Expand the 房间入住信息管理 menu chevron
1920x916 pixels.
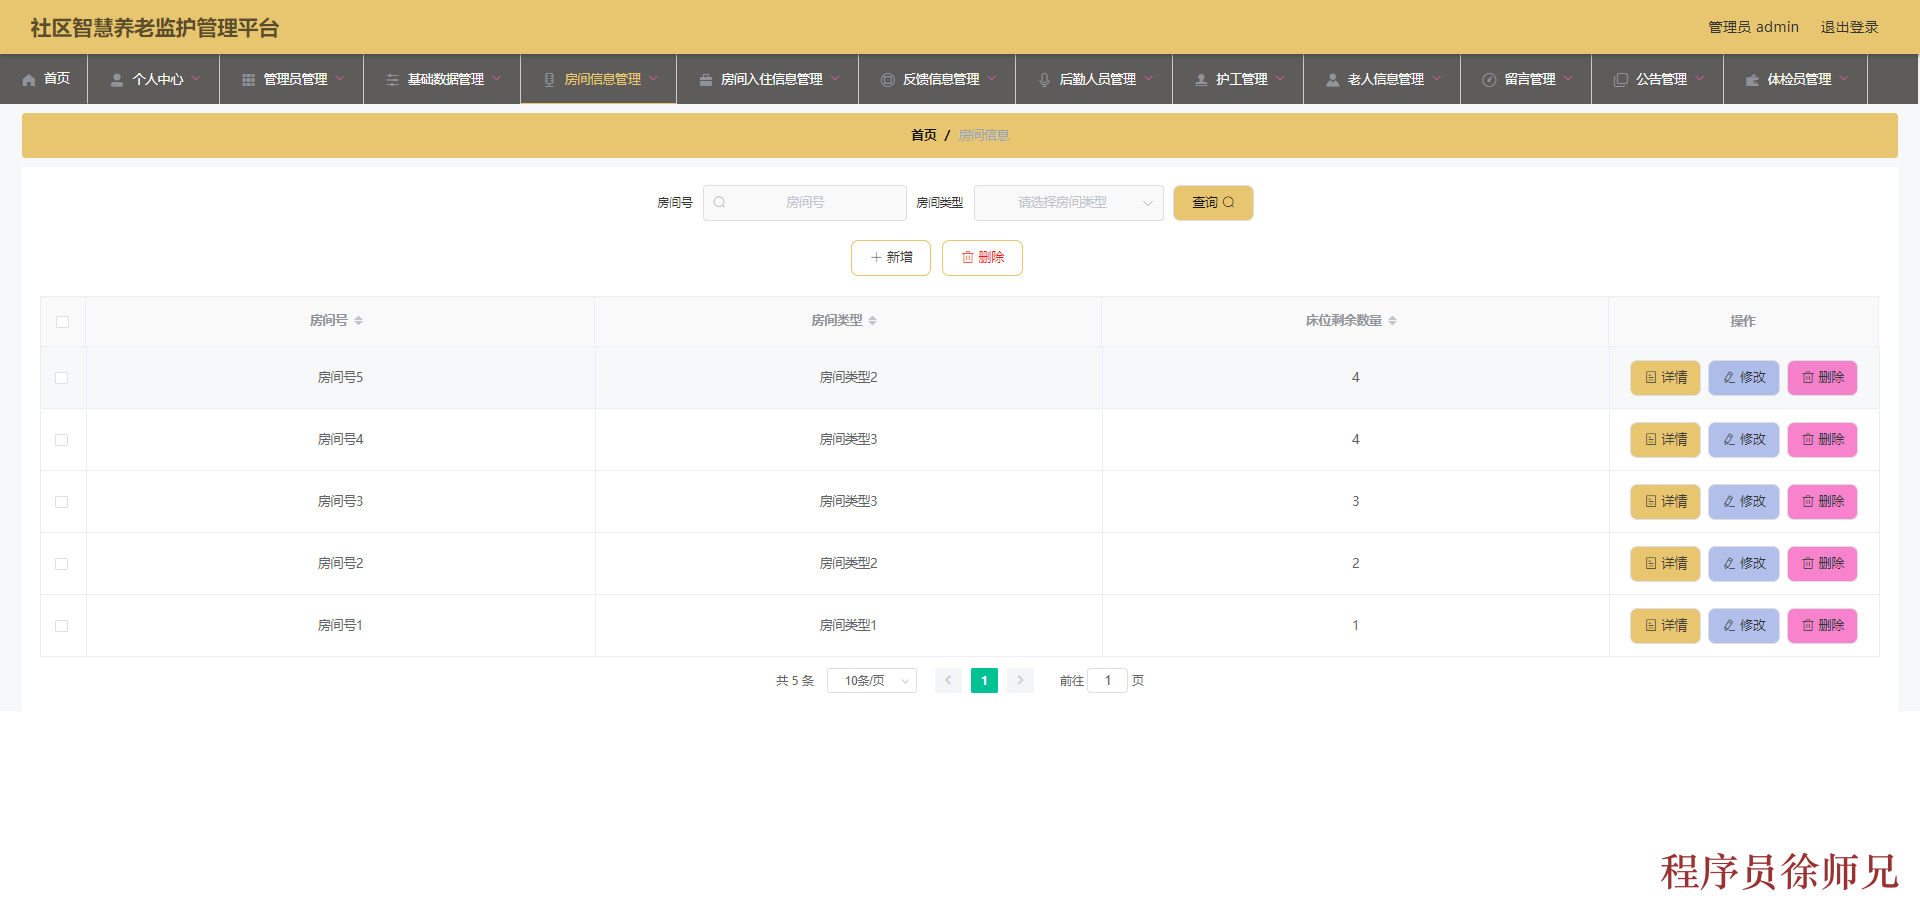click(x=835, y=79)
